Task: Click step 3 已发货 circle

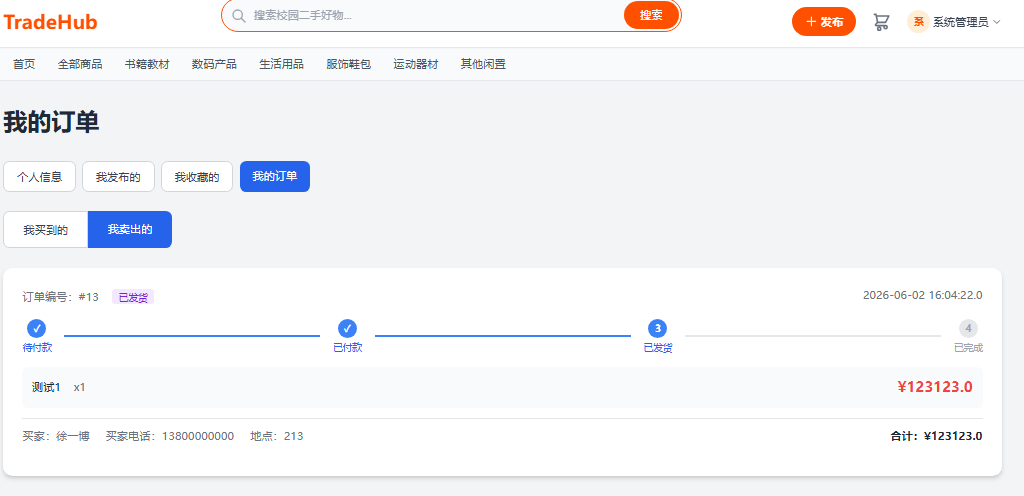Action: click(658, 328)
